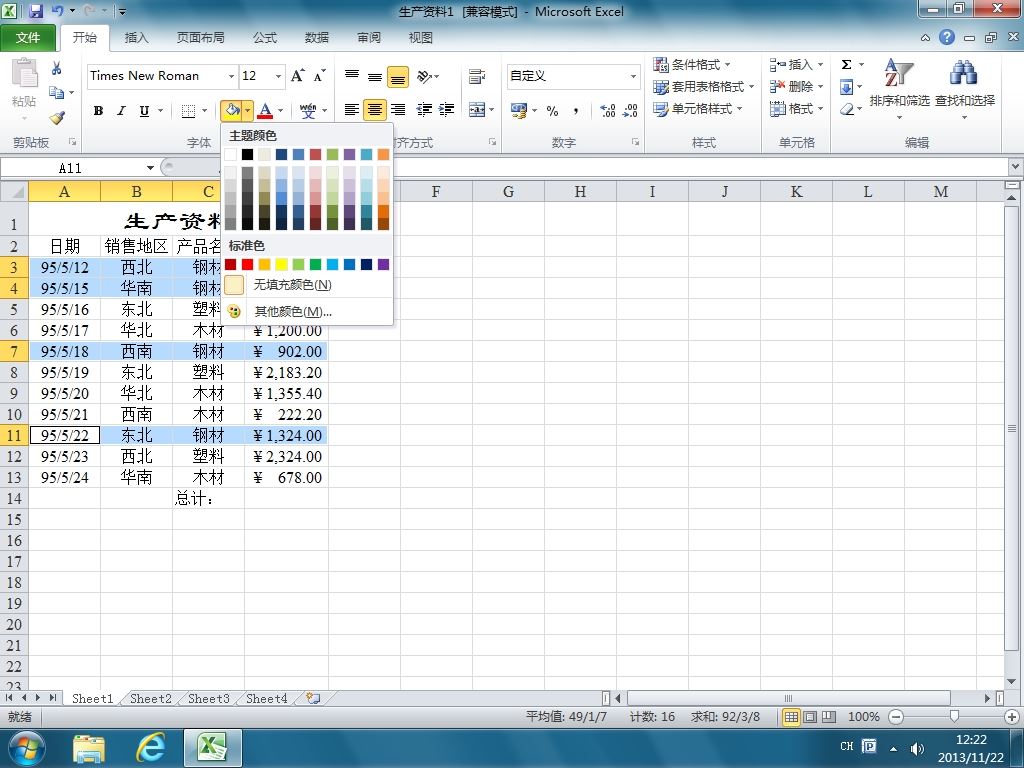This screenshot has width=1024, height=768.
Task: Expand the 格式 cells dropdown
Action: click(x=820, y=109)
